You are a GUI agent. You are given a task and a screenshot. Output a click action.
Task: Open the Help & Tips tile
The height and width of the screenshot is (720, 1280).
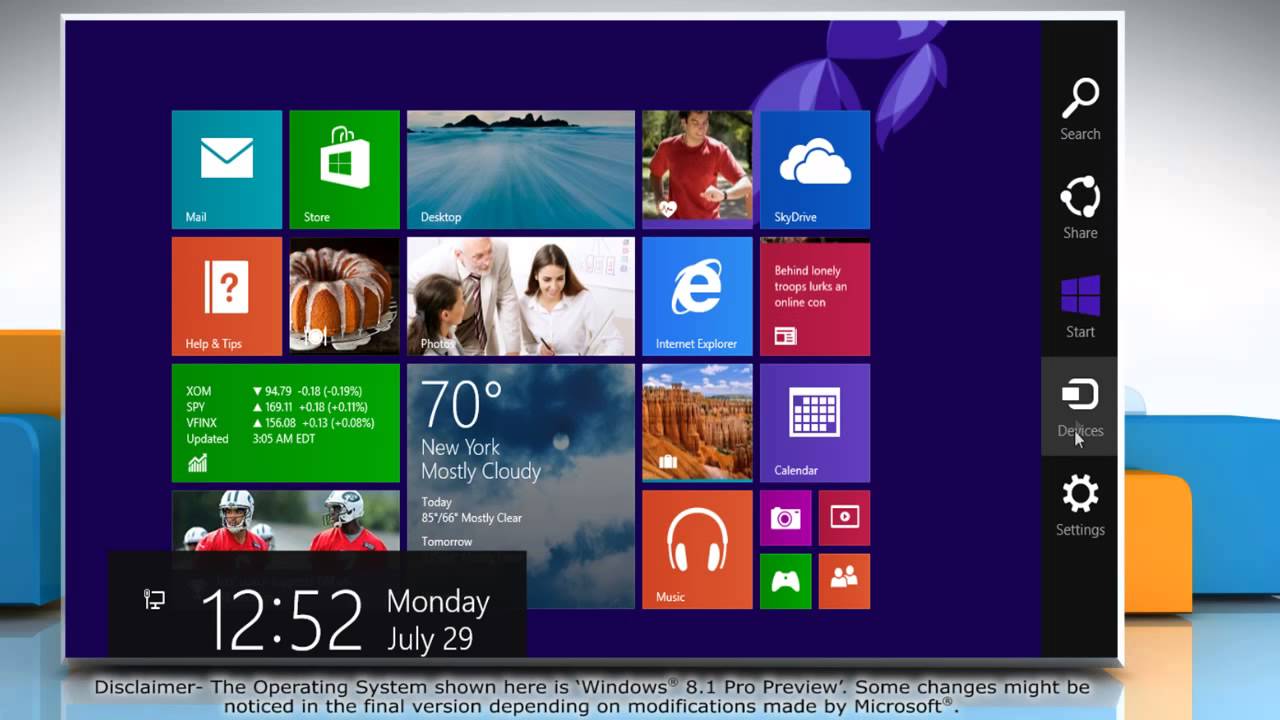tap(227, 296)
